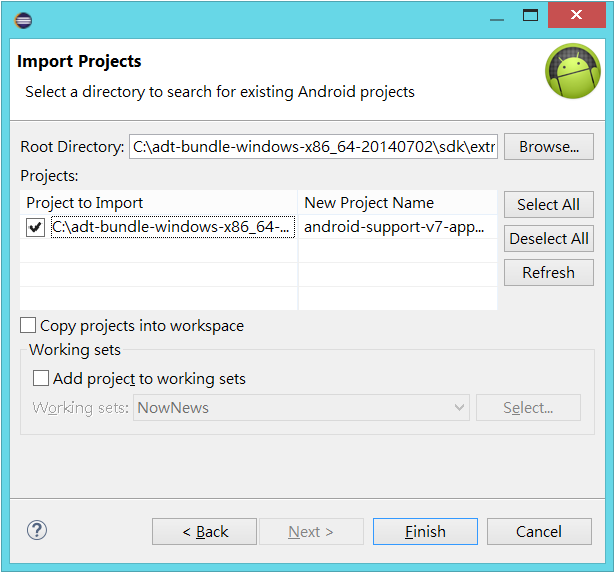The width and height of the screenshot is (615, 573).
Task: Open the NowNews working sets dropdown
Action: [x=301, y=407]
